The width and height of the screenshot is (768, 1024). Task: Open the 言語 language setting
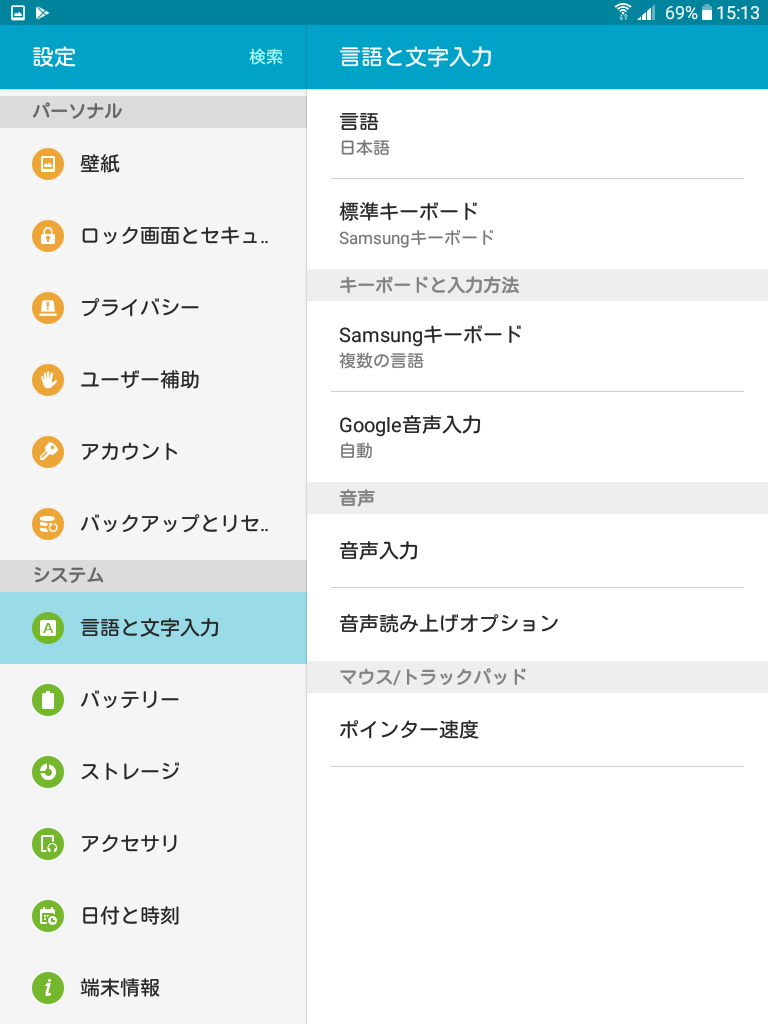click(537, 134)
